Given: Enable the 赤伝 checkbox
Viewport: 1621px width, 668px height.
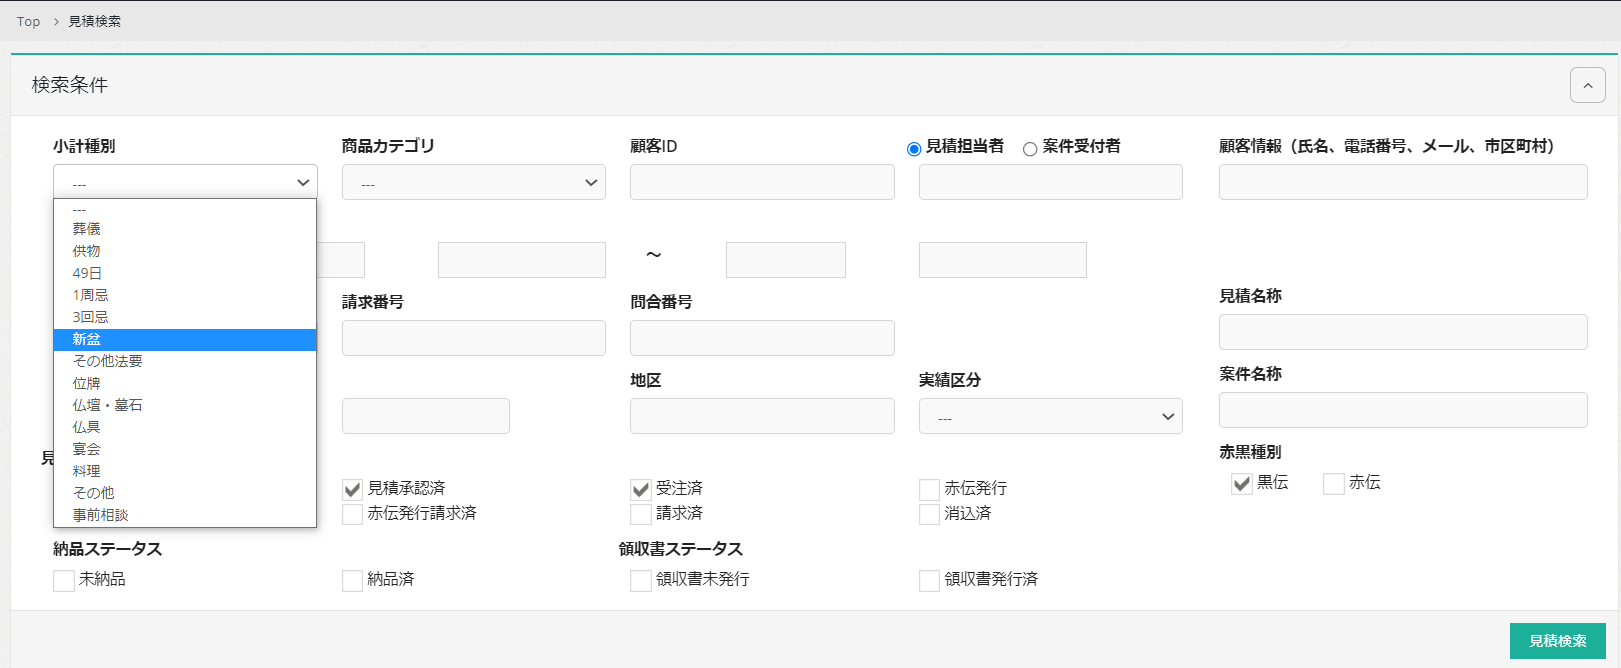Looking at the screenshot, I should point(1333,484).
